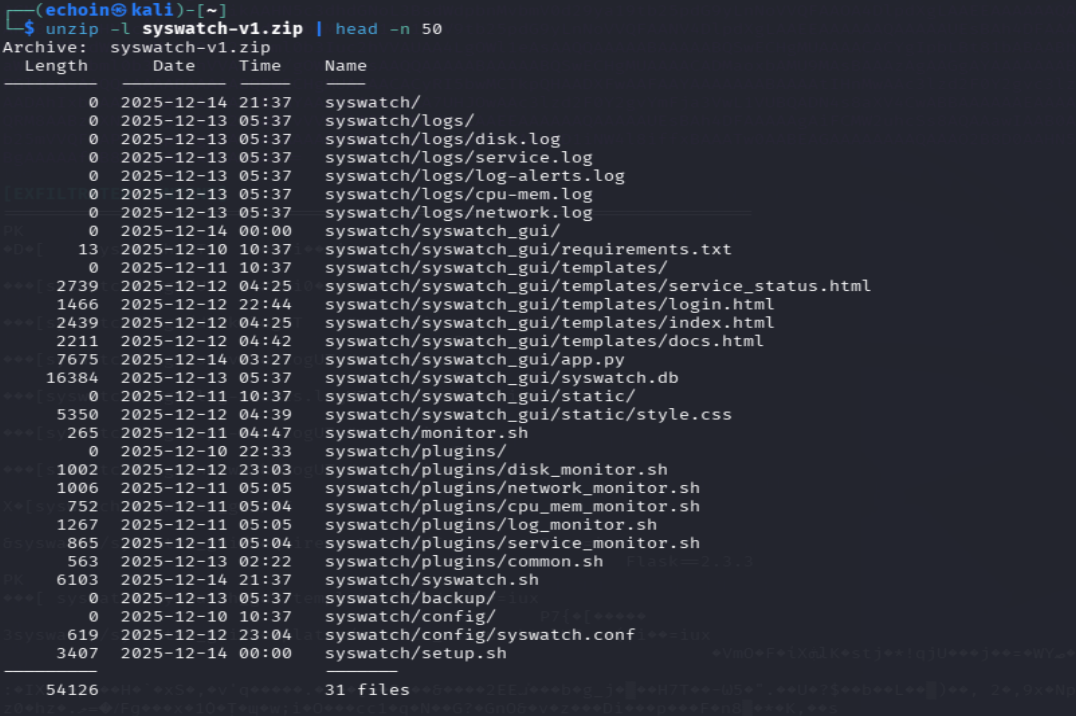This screenshot has height=716, width=1076.
Task: Select syswatch_gui/app.py entry
Action: pos(475,360)
